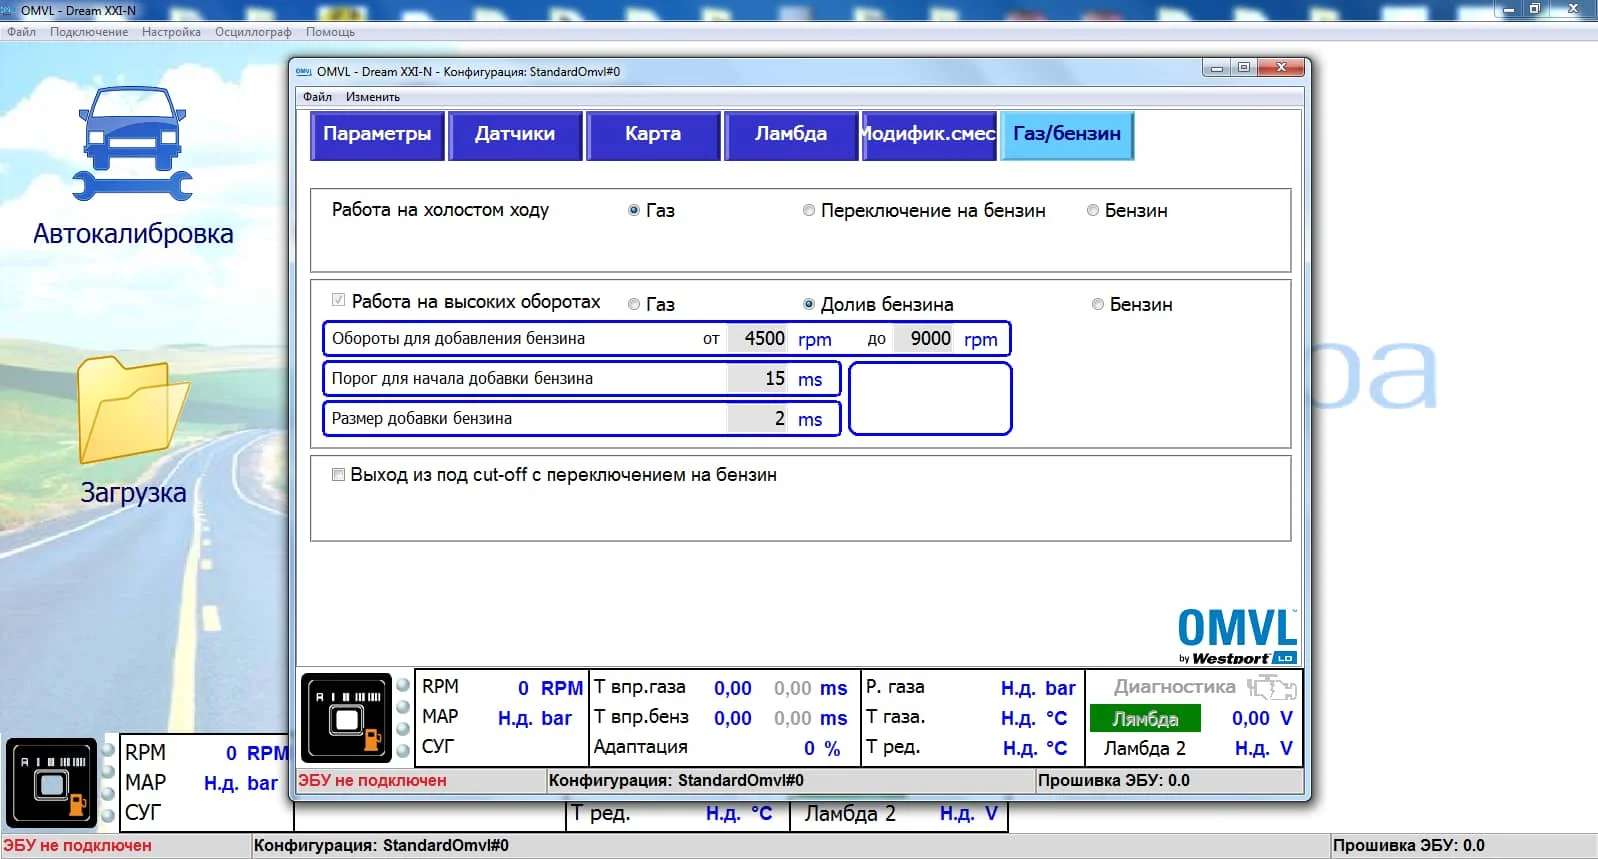Image resolution: width=1598 pixels, height=859 pixels.
Task: Click the petrol addition threshold 15 ms field
Action: [x=759, y=379]
